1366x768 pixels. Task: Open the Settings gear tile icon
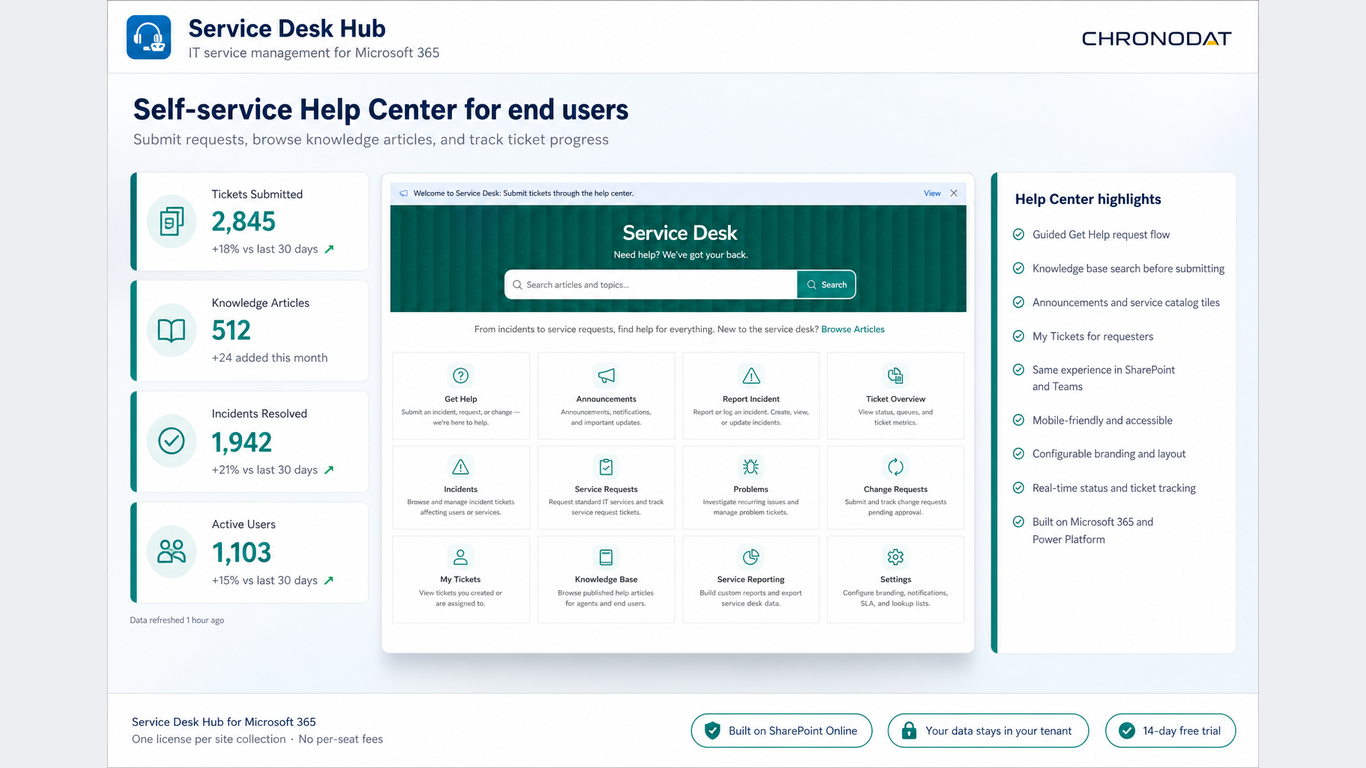[895, 557]
